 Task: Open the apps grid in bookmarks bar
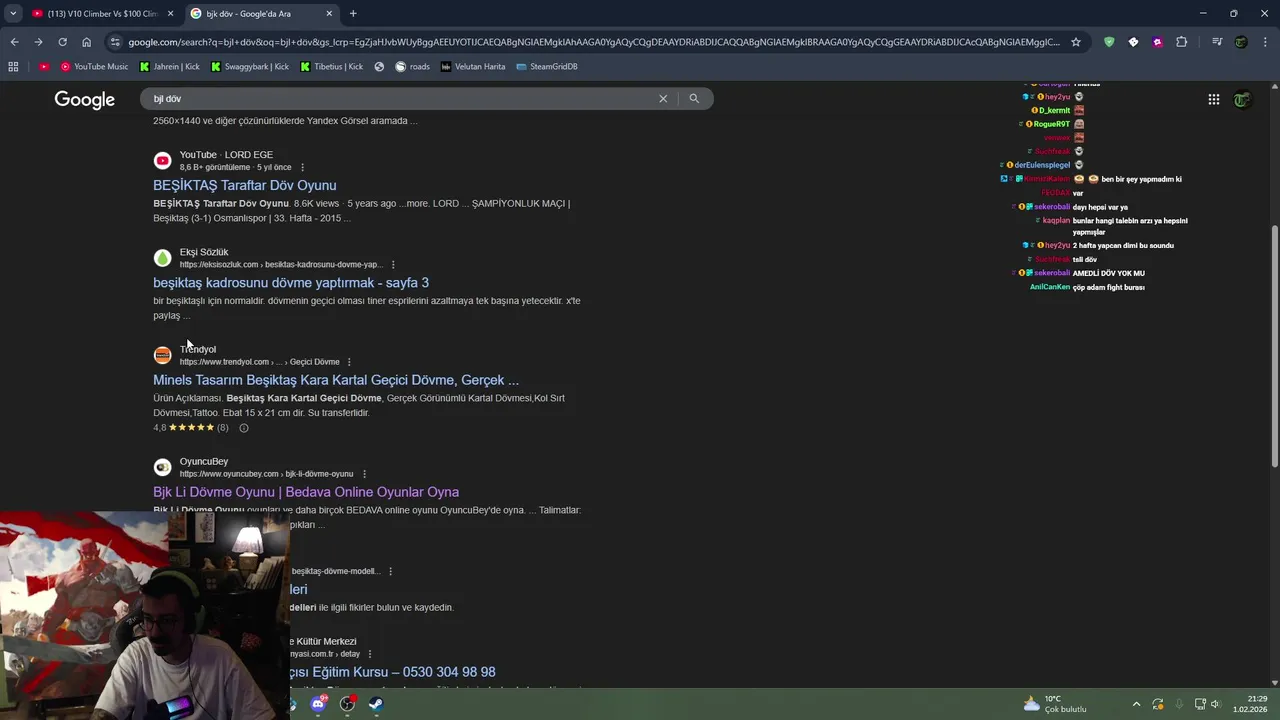pyautogui.click(x=13, y=66)
